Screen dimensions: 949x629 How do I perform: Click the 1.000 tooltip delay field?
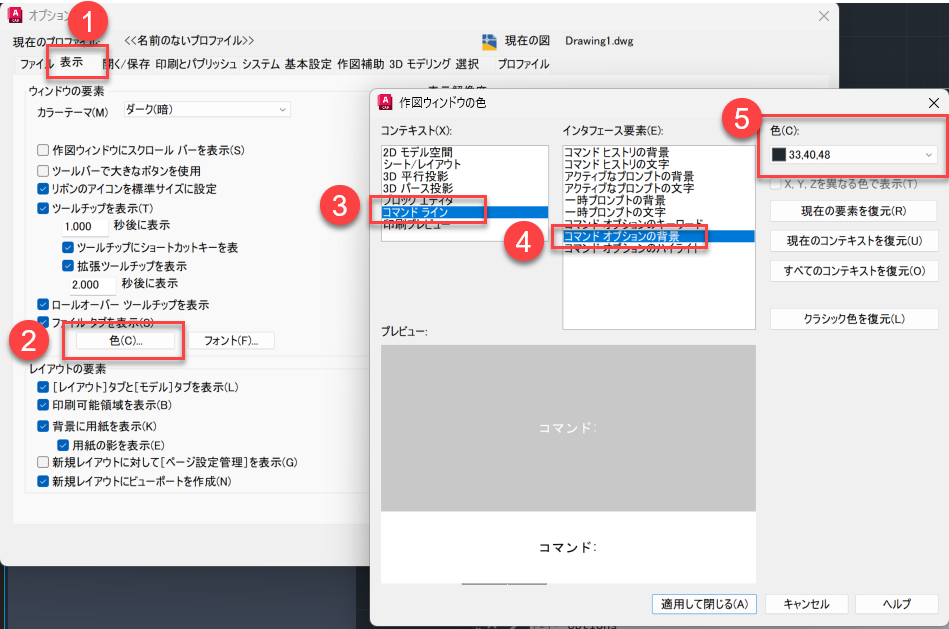coord(85,227)
